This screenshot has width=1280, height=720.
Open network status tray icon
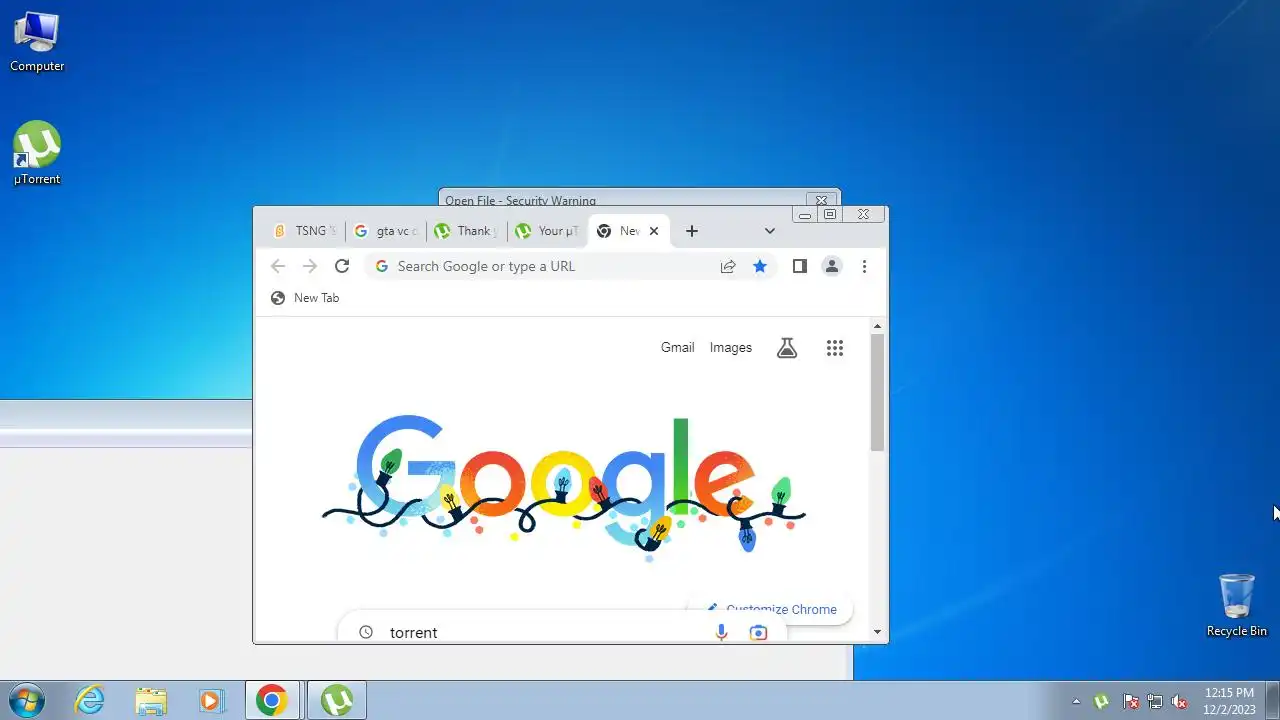[x=1155, y=701]
